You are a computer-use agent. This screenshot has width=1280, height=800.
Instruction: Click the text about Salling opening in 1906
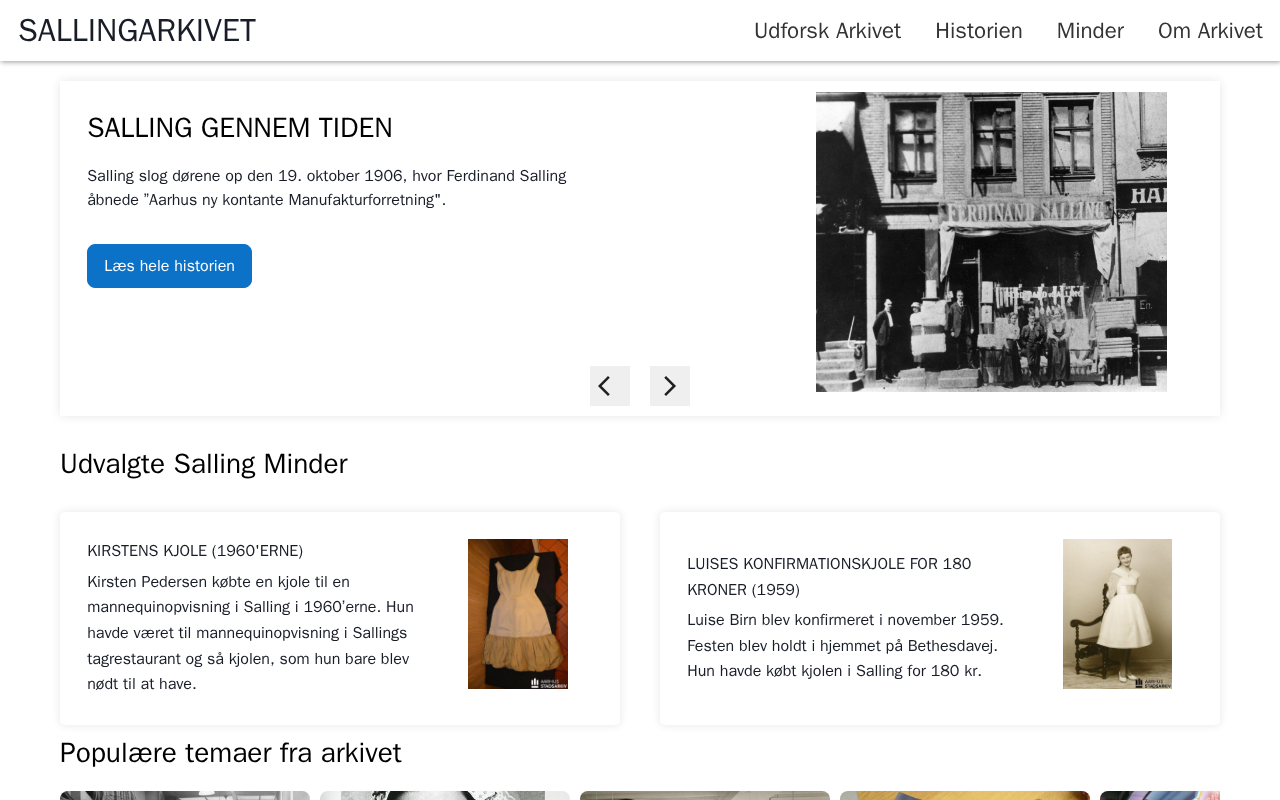coord(327,188)
